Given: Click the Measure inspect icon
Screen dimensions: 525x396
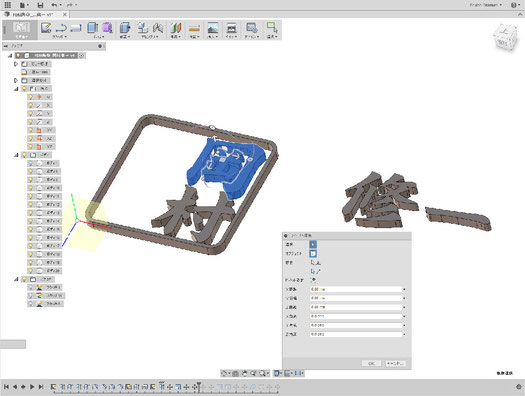Looking at the screenshot, I should coord(194,28).
